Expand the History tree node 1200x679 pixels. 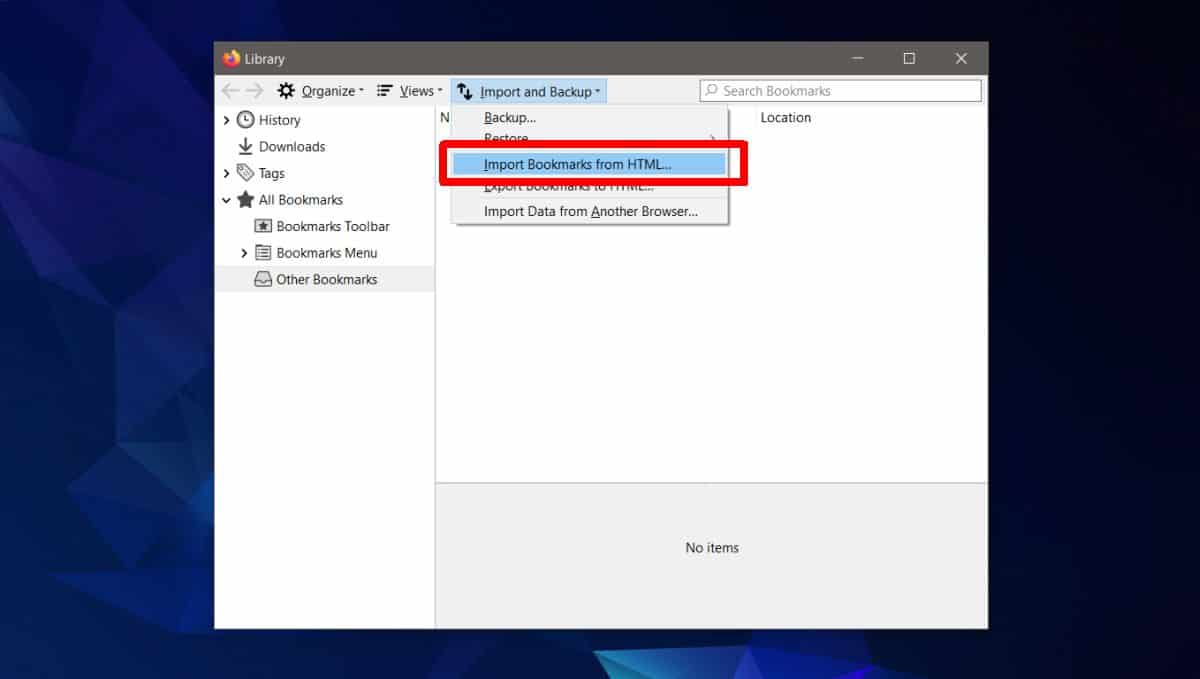(x=226, y=120)
